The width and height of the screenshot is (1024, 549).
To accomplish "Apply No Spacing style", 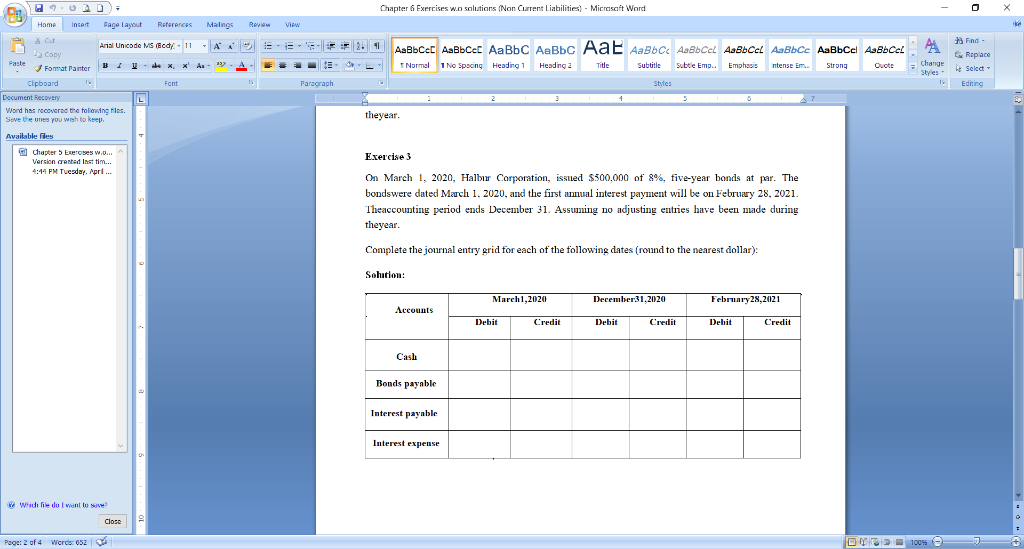I will pyautogui.click(x=462, y=55).
